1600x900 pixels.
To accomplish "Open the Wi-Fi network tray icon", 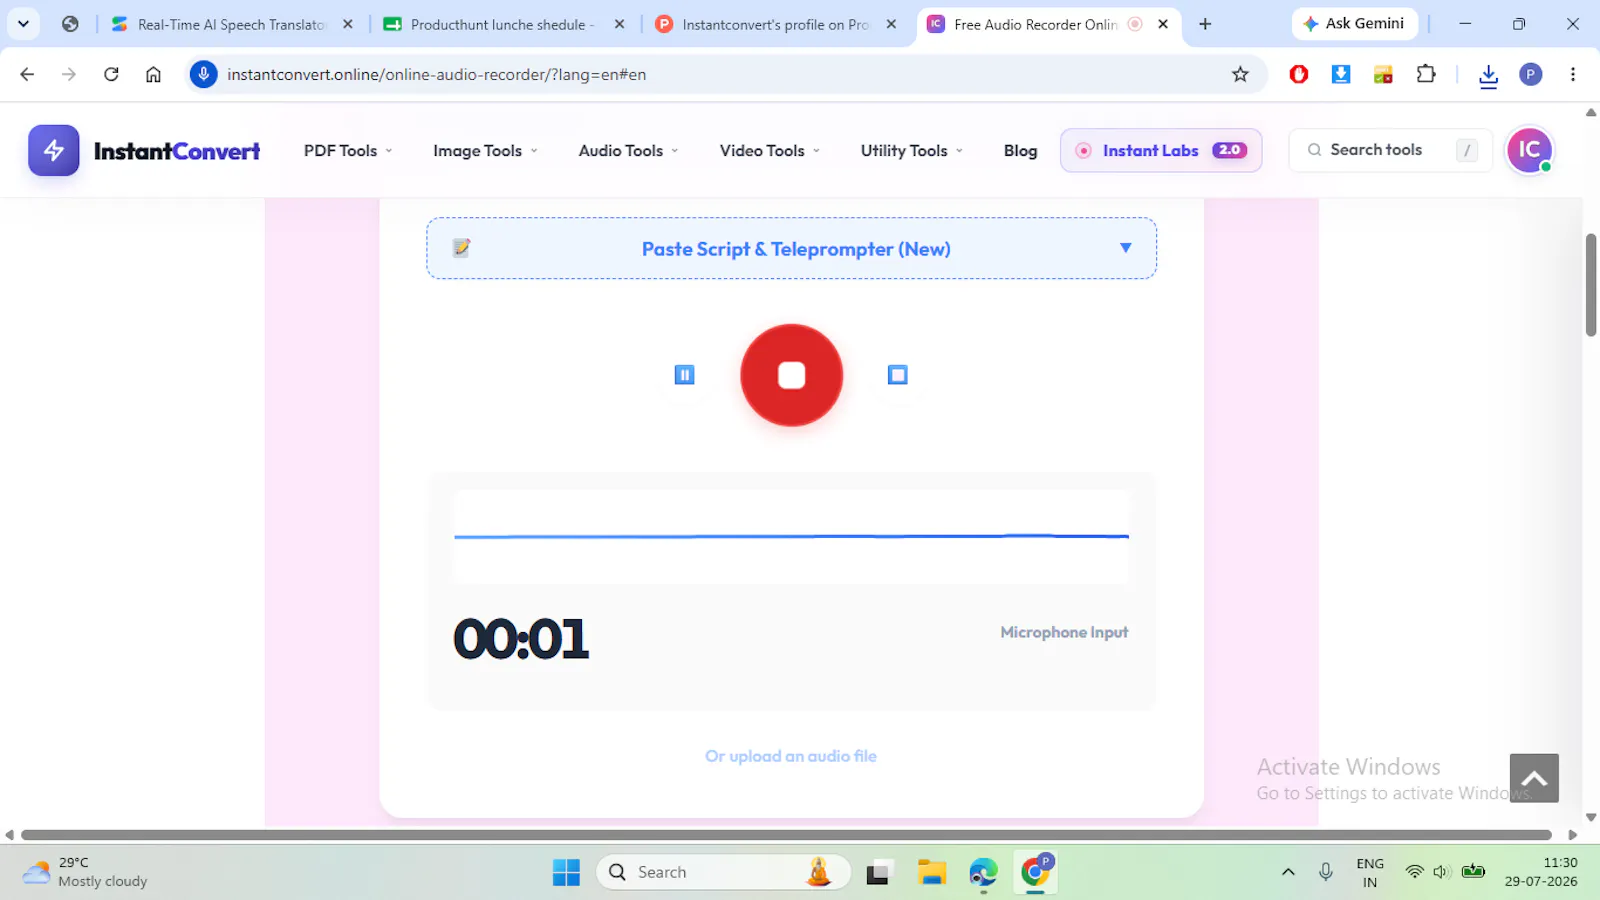I will pyautogui.click(x=1414, y=872).
